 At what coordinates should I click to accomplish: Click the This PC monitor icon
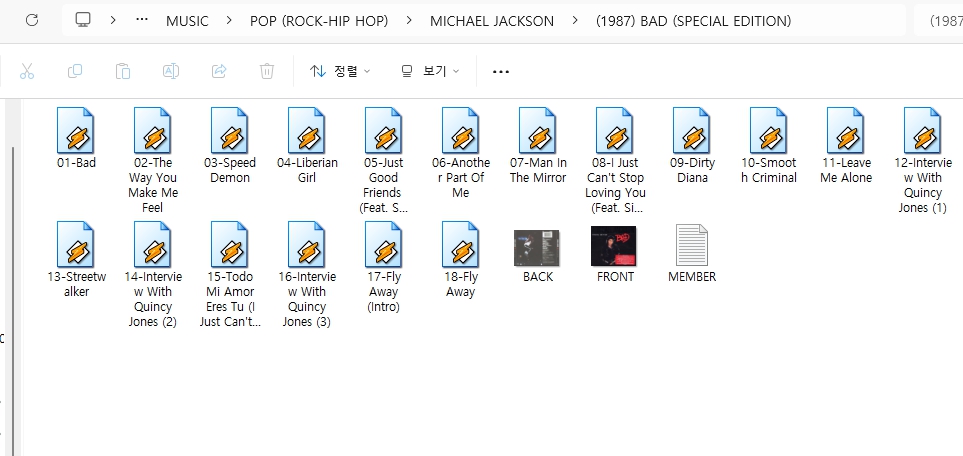84,20
